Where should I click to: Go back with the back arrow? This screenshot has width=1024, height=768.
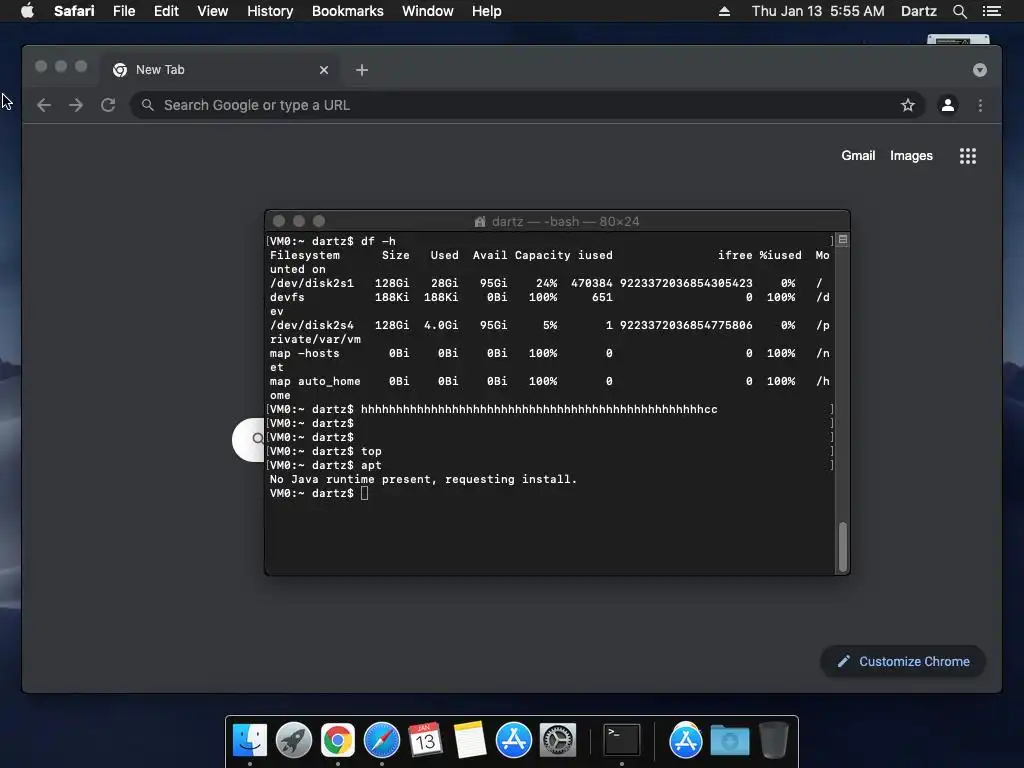pos(44,105)
